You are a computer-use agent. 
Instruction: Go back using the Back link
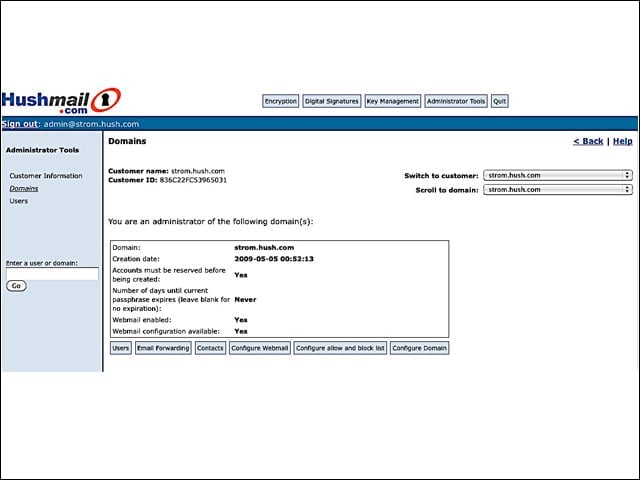588,141
